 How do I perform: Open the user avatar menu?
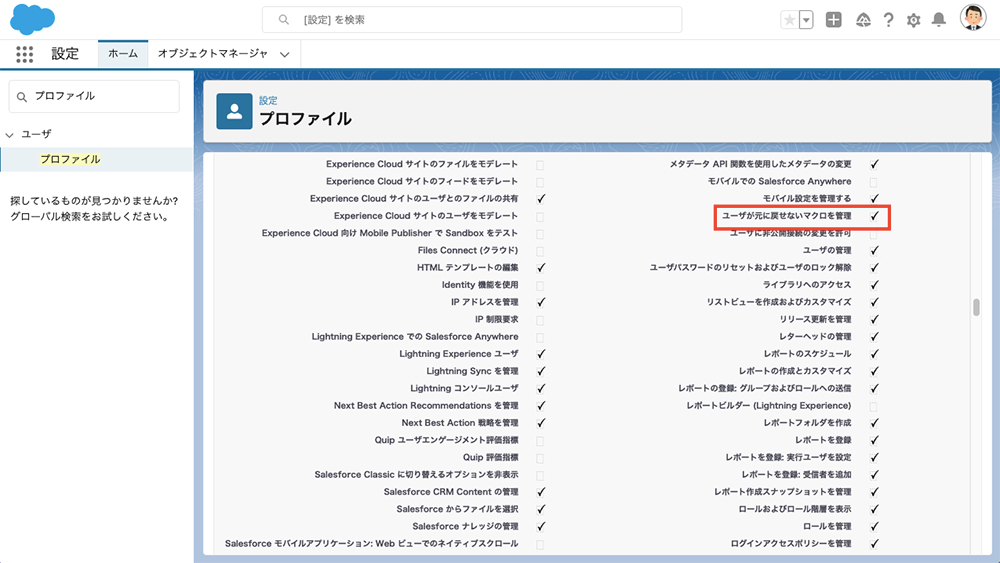click(x=973, y=18)
